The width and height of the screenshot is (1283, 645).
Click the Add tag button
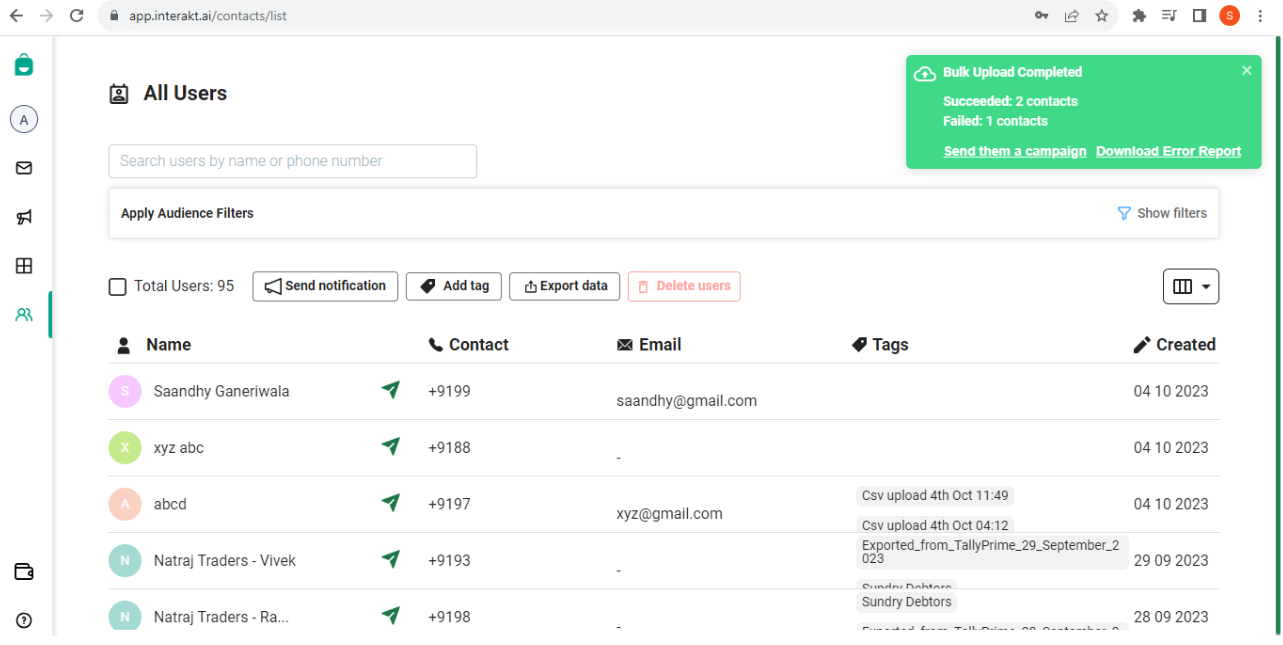click(x=454, y=286)
